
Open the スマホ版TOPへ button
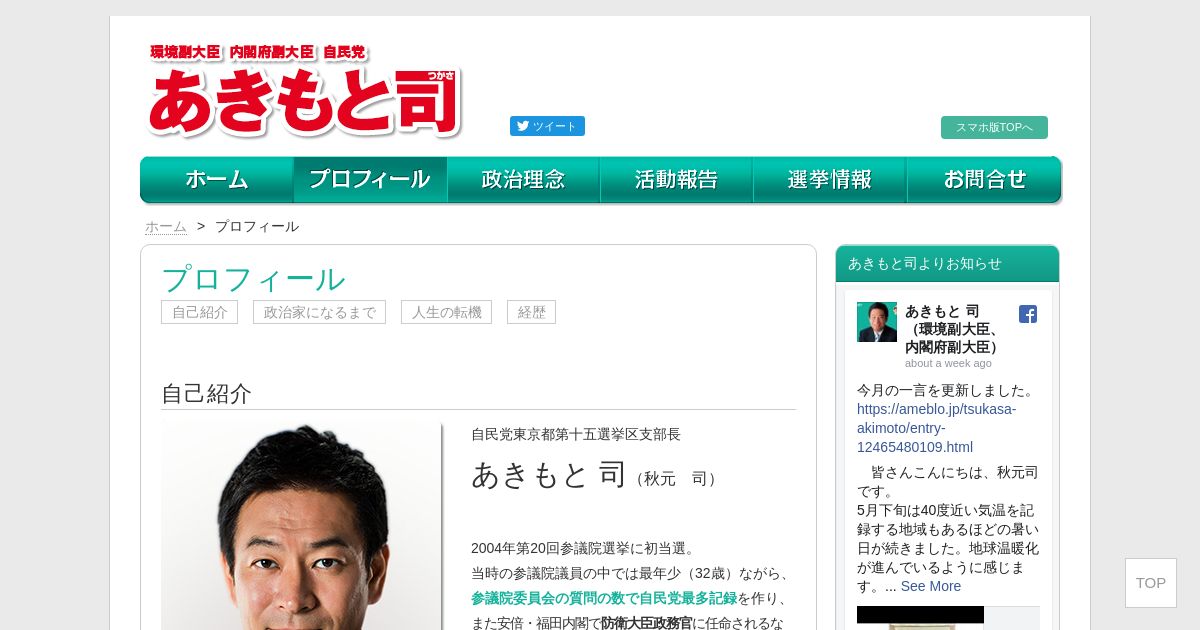pos(994,127)
